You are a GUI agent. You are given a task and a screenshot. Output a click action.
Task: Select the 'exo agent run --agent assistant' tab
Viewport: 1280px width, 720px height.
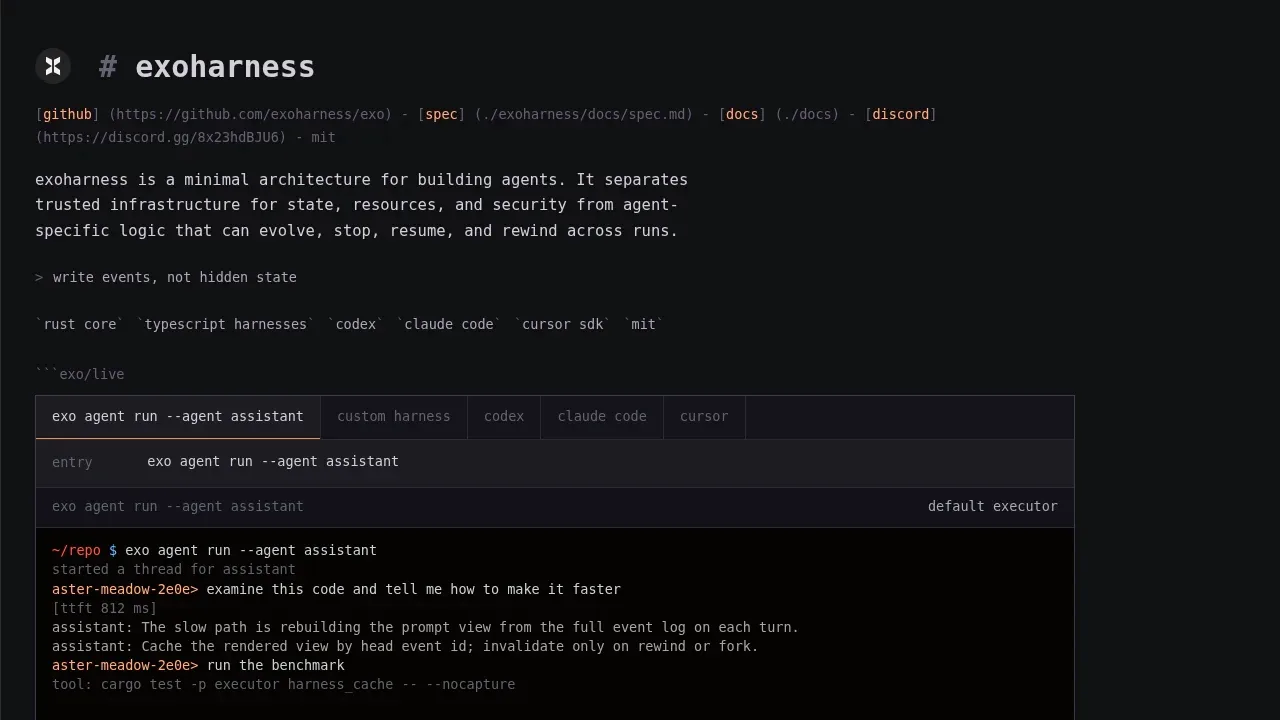tap(178, 417)
